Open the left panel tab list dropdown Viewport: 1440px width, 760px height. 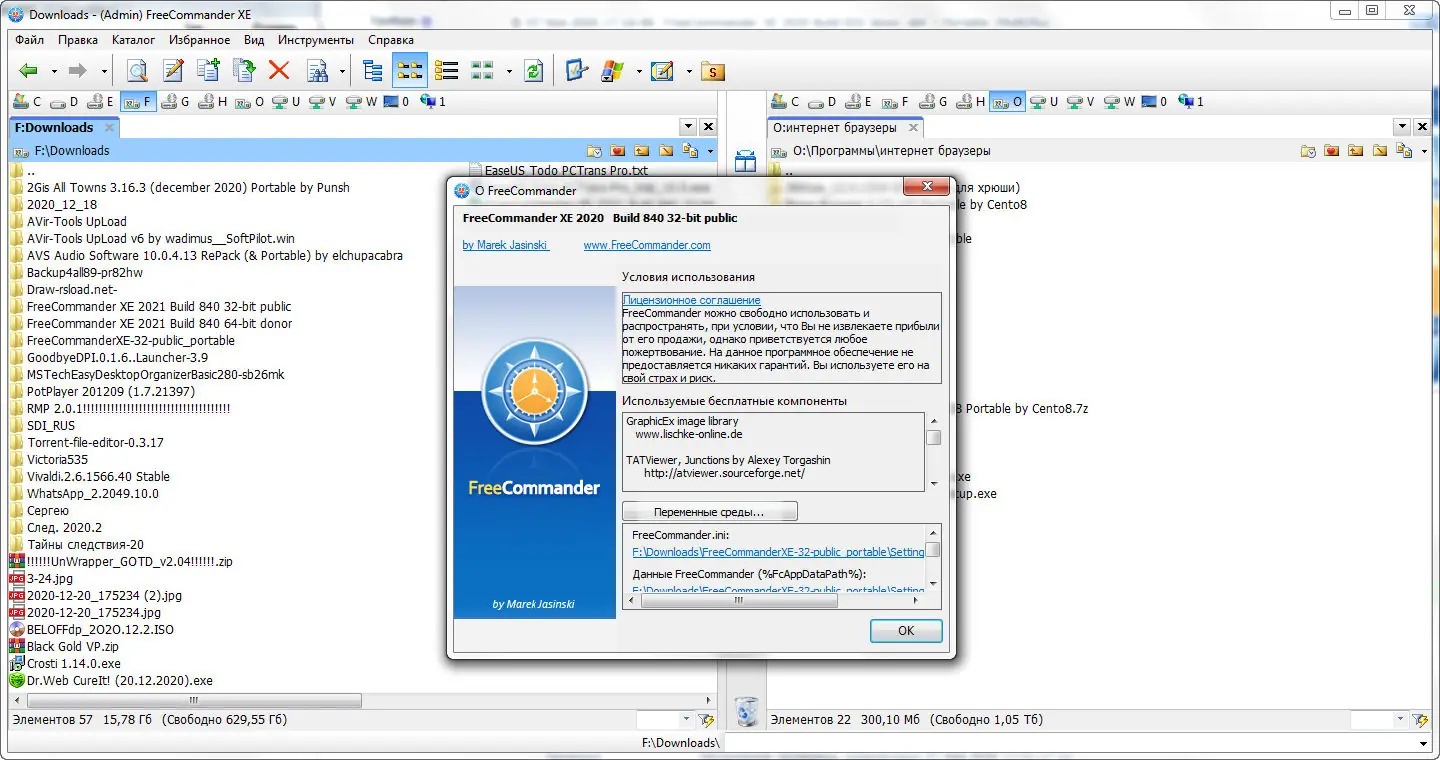[688, 127]
